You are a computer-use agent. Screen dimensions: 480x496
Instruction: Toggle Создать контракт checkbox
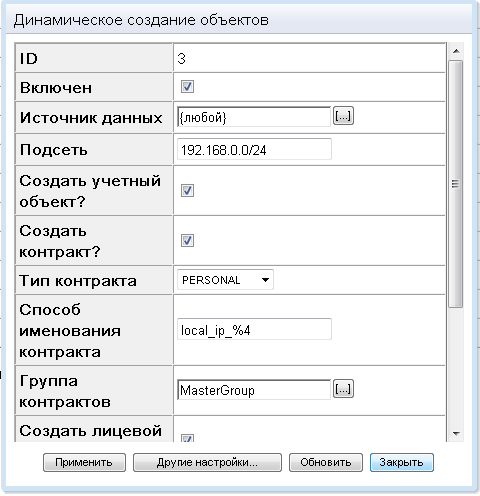[187, 240]
